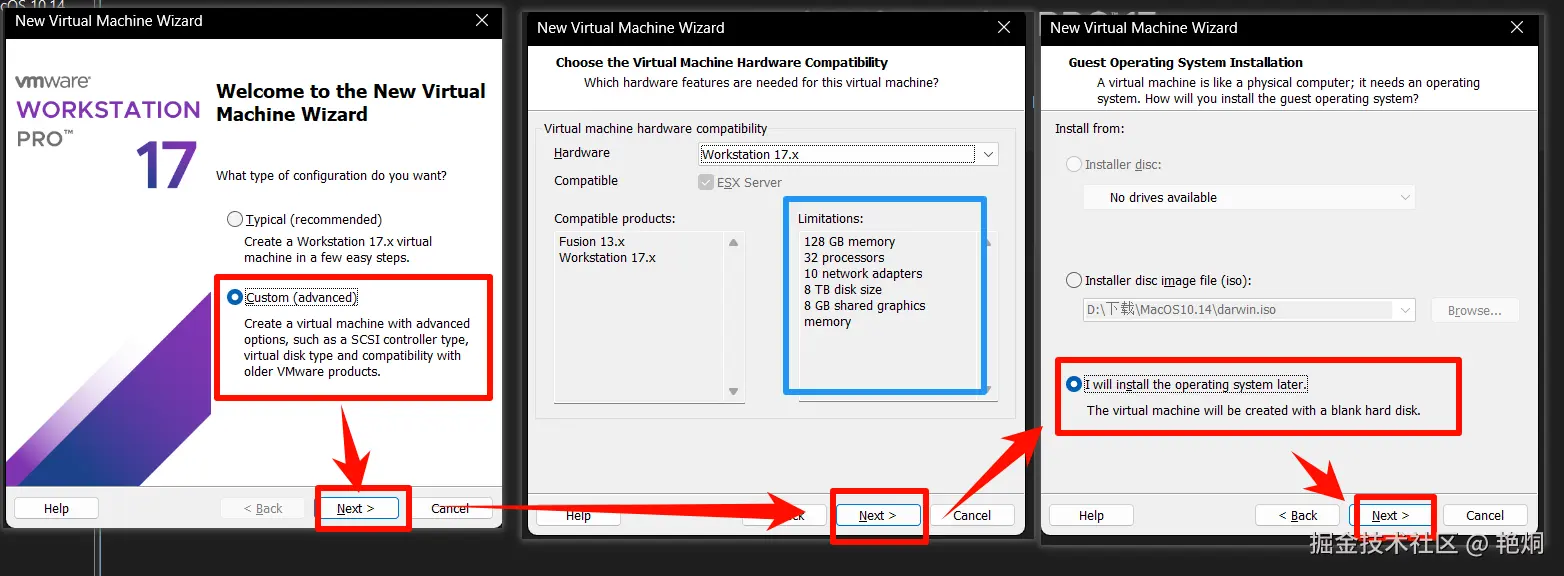The image size is (1564, 576).
Task: Select Workstation 17.x in compatible products list
Action: (x=607, y=257)
